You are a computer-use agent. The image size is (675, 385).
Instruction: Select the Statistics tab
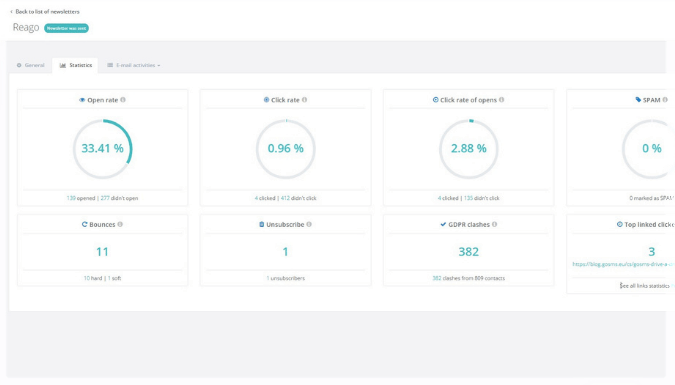click(x=75, y=65)
